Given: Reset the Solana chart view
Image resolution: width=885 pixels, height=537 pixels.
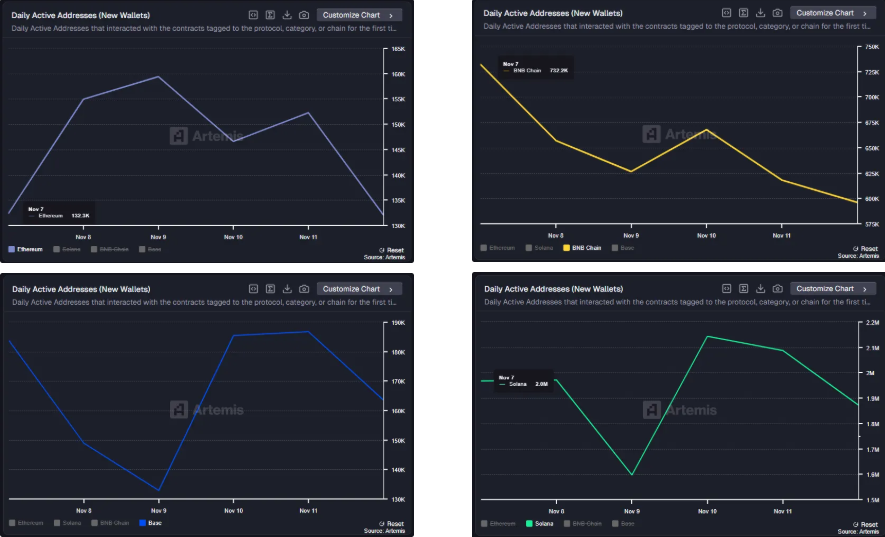Looking at the screenshot, I should [x=865, y=523].
